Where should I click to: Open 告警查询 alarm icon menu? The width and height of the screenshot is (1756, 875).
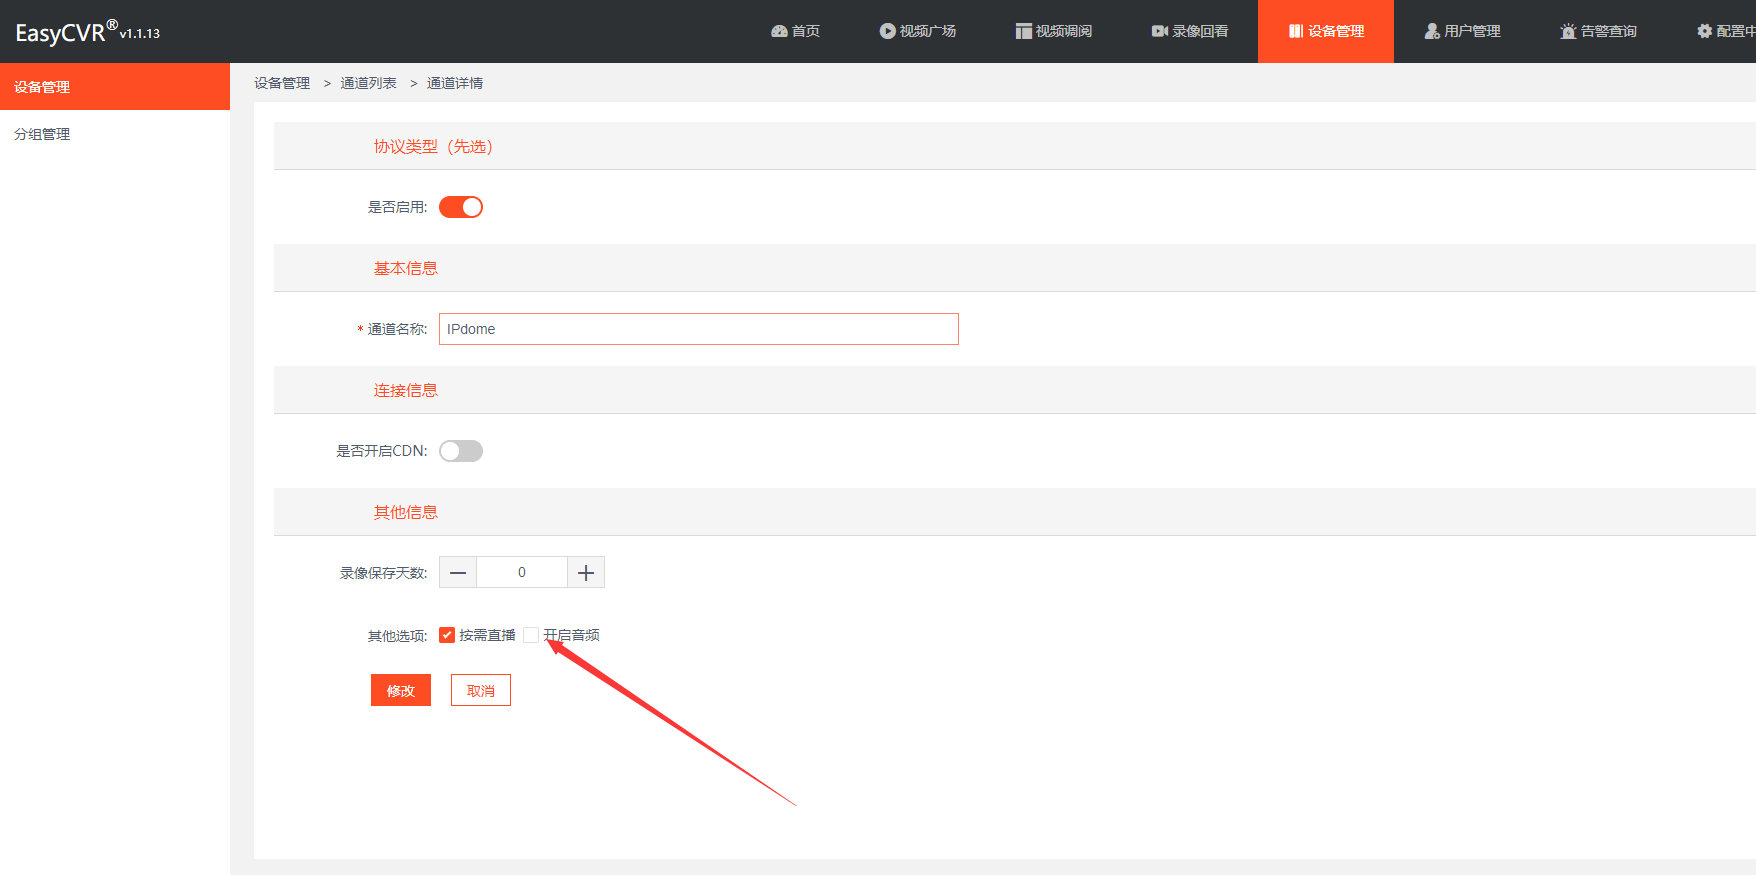click(1598, 31)
